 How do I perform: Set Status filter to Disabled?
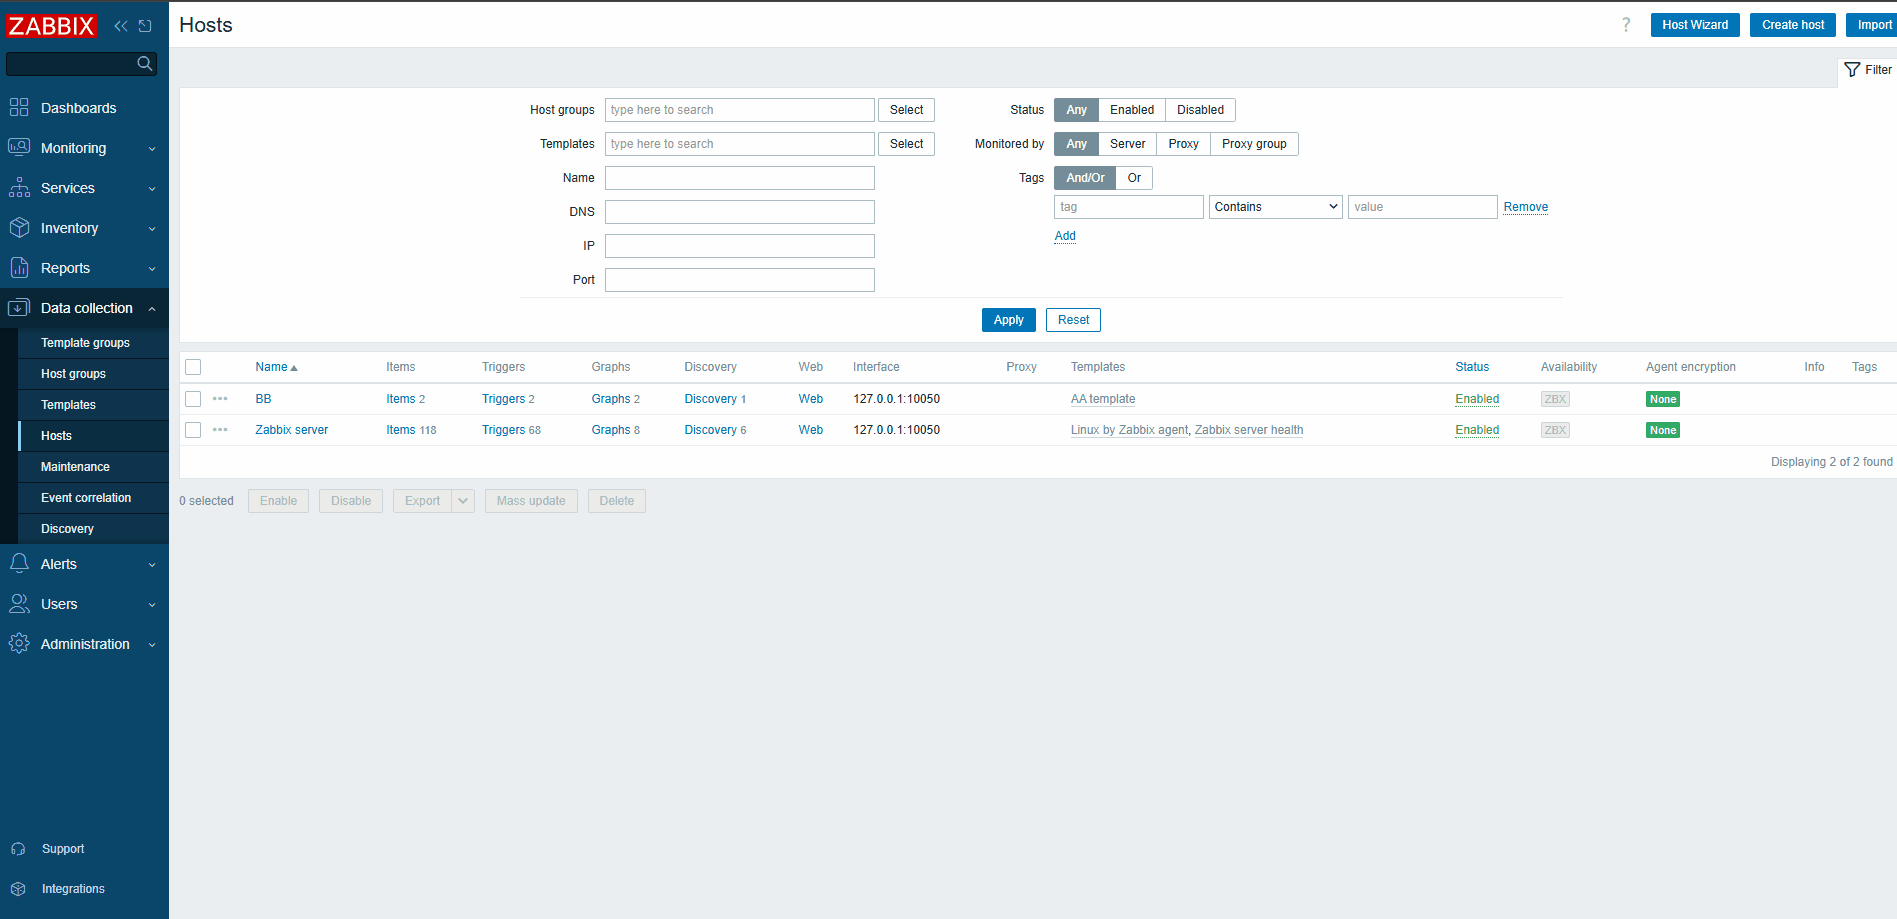point(1200,110)
